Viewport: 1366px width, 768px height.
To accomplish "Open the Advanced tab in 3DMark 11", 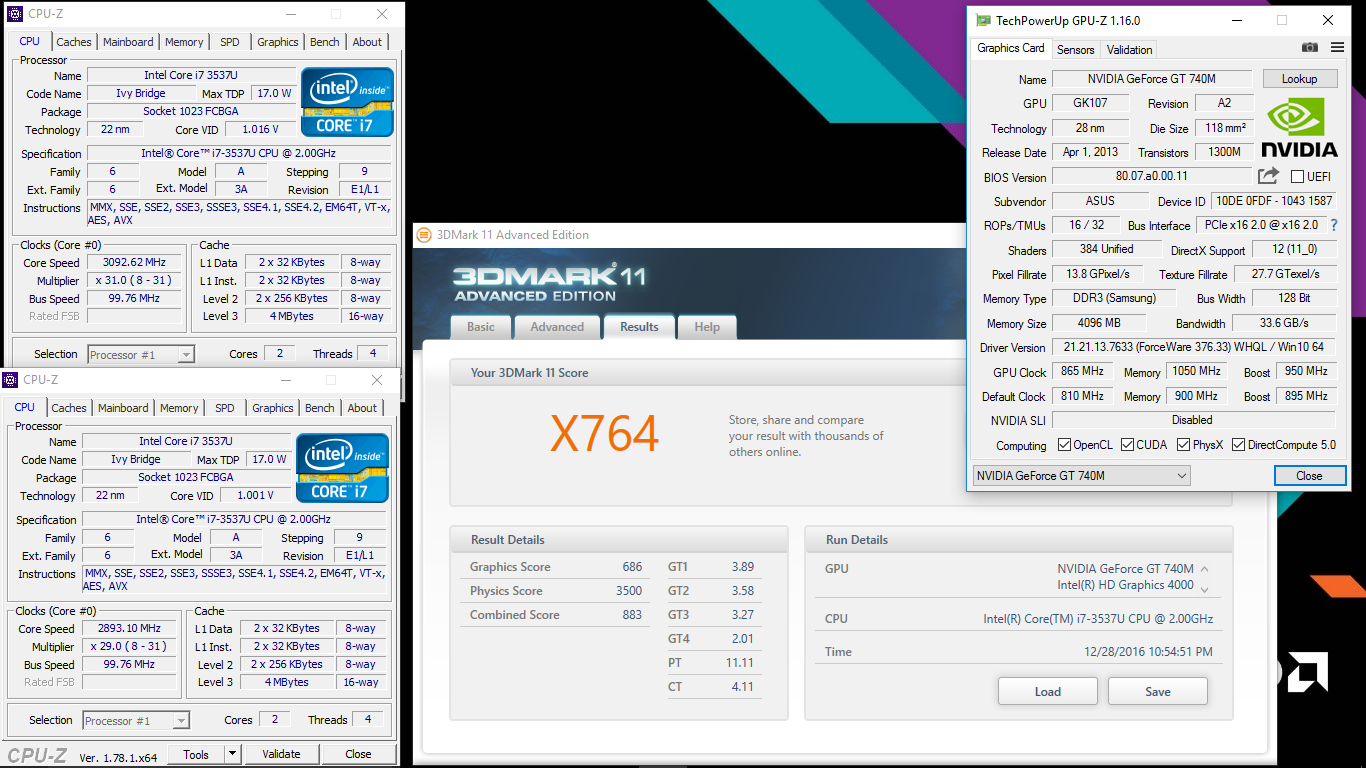I will (557, 327).
